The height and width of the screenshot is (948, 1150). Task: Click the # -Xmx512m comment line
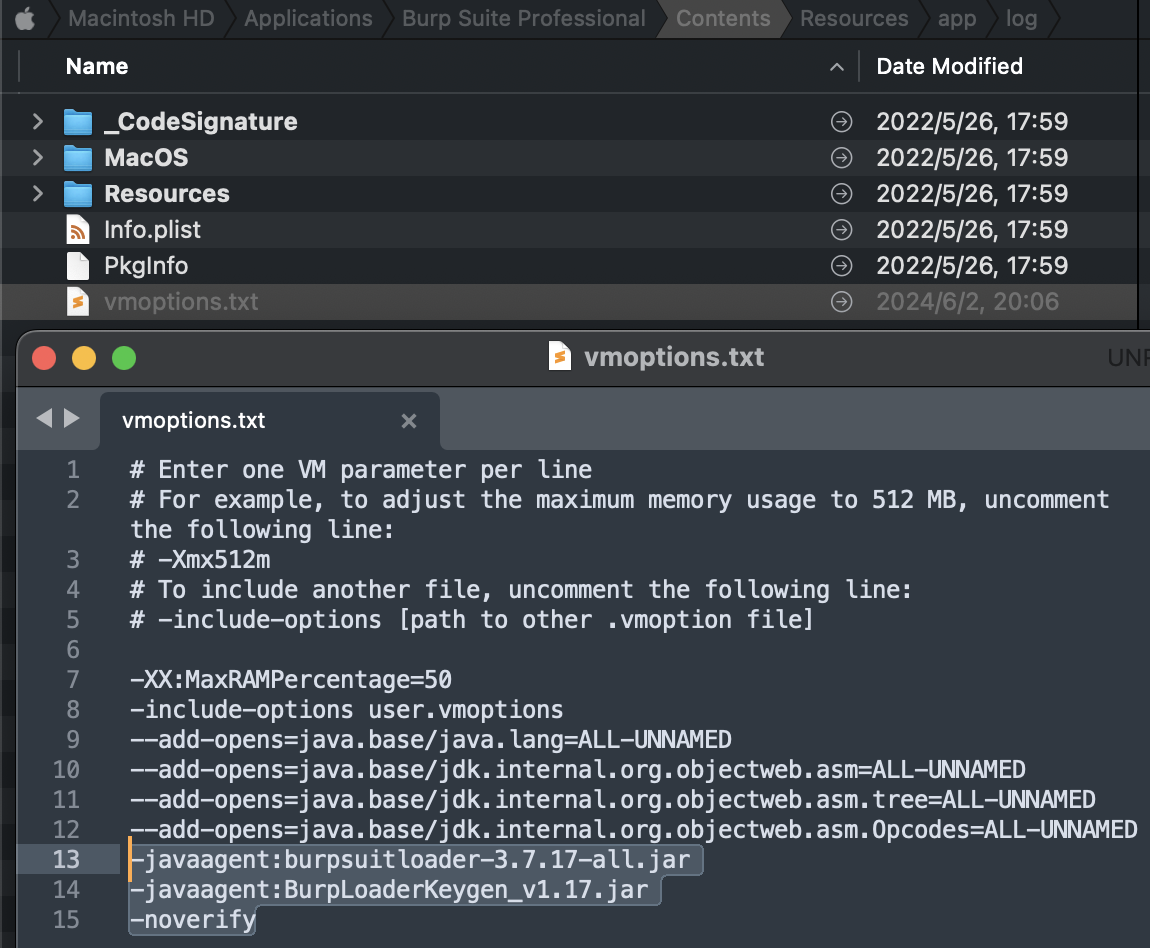tap(200, 560)
